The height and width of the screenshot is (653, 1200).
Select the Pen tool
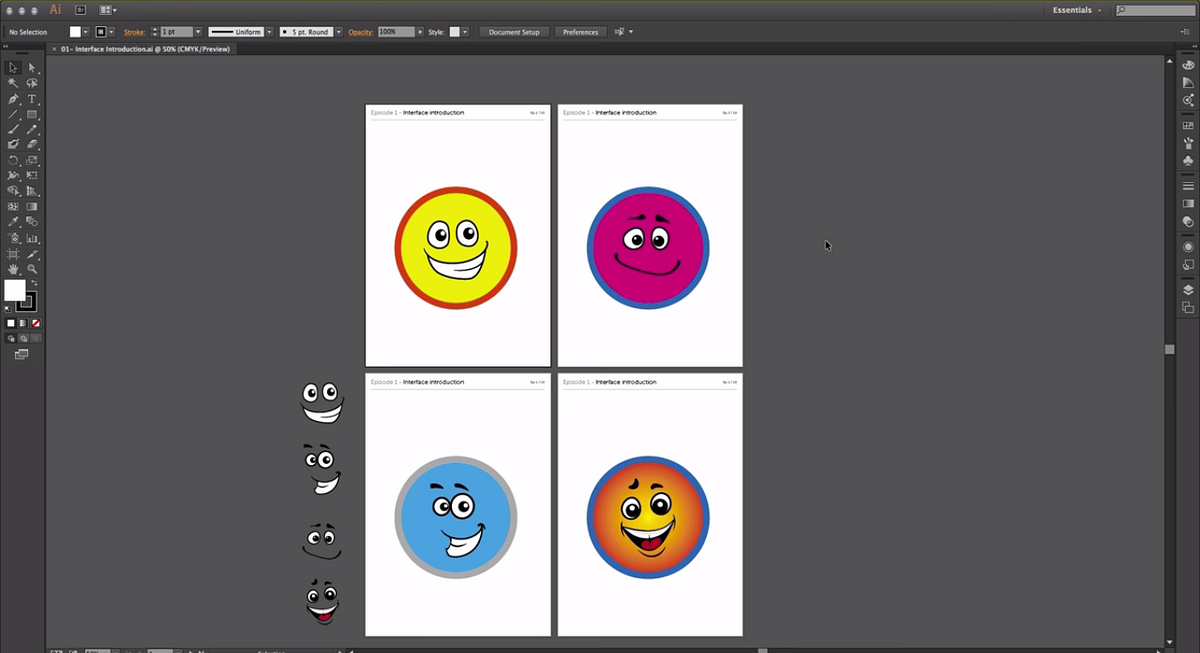13,99
